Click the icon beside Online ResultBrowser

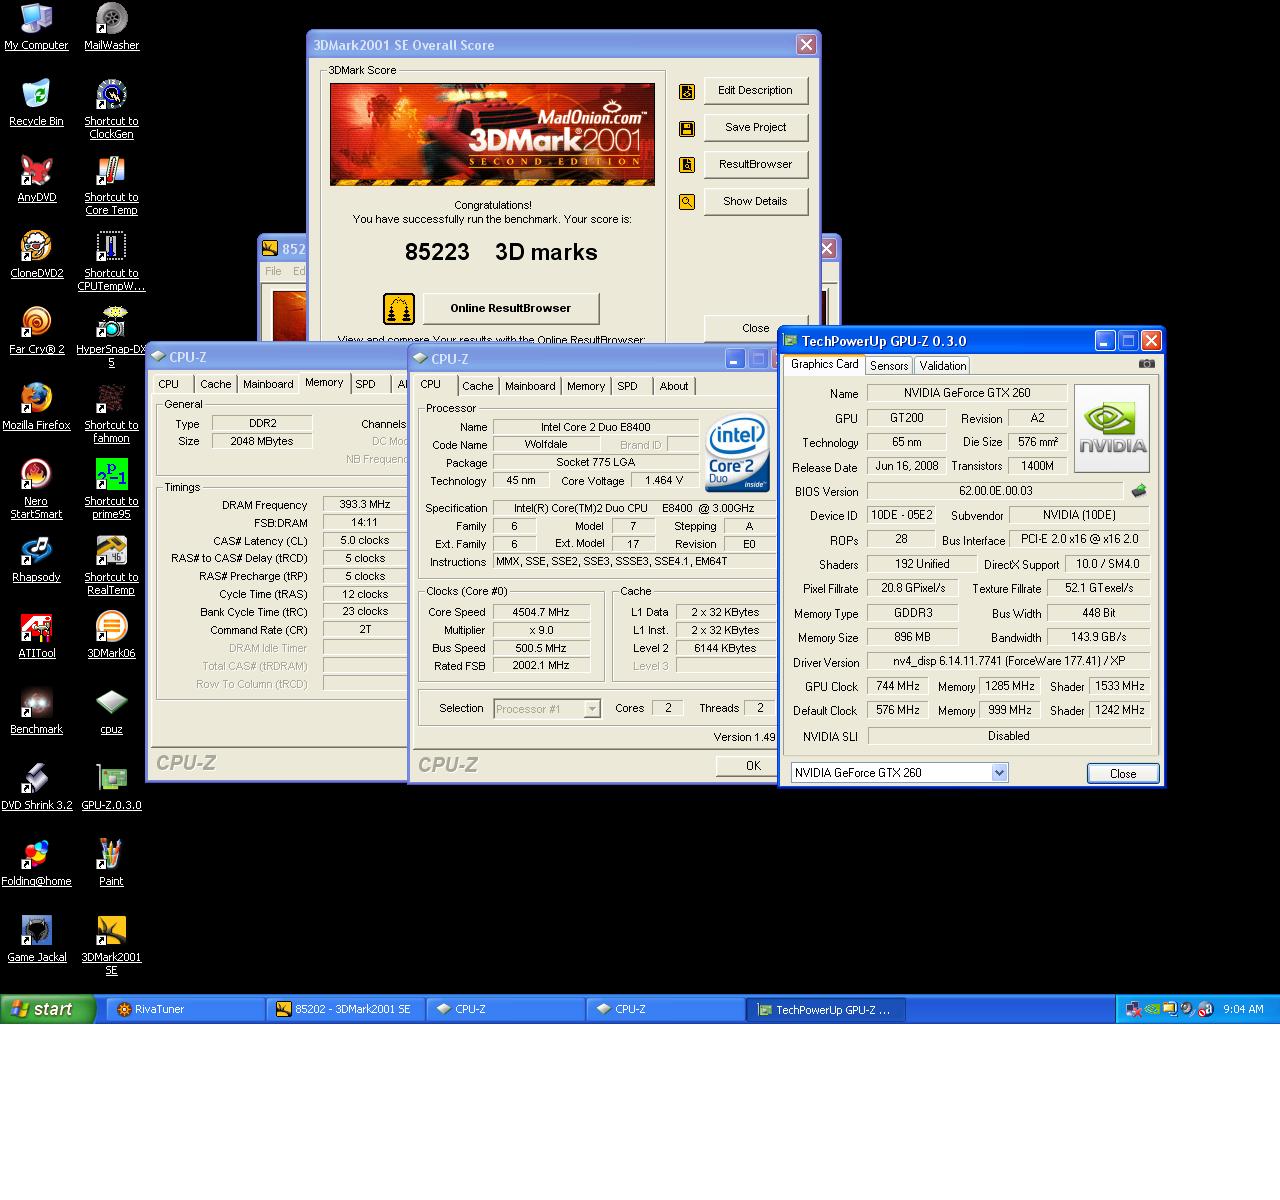(x=399, y=309)
